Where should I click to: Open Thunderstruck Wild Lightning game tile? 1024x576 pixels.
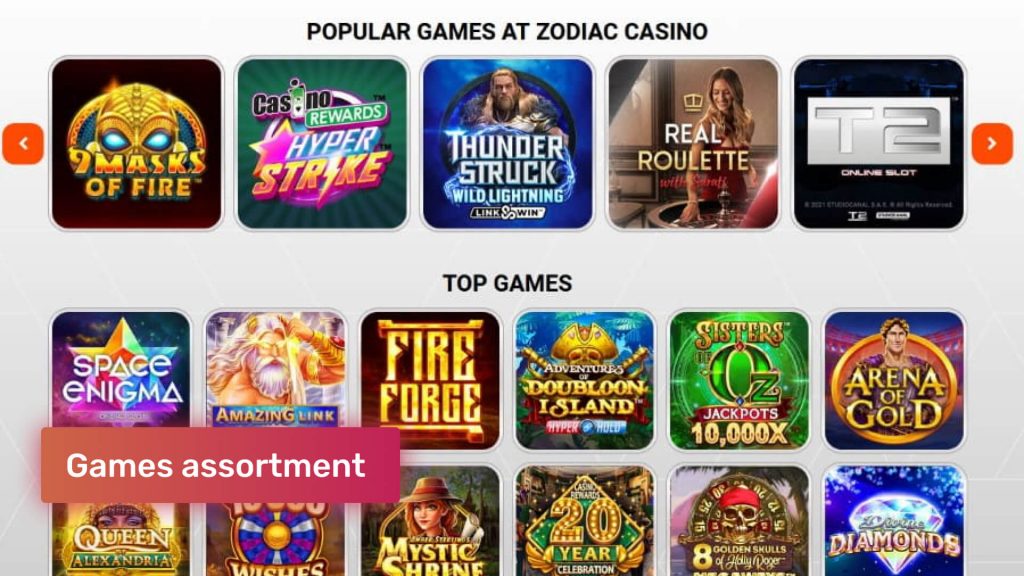pos(507,144)
